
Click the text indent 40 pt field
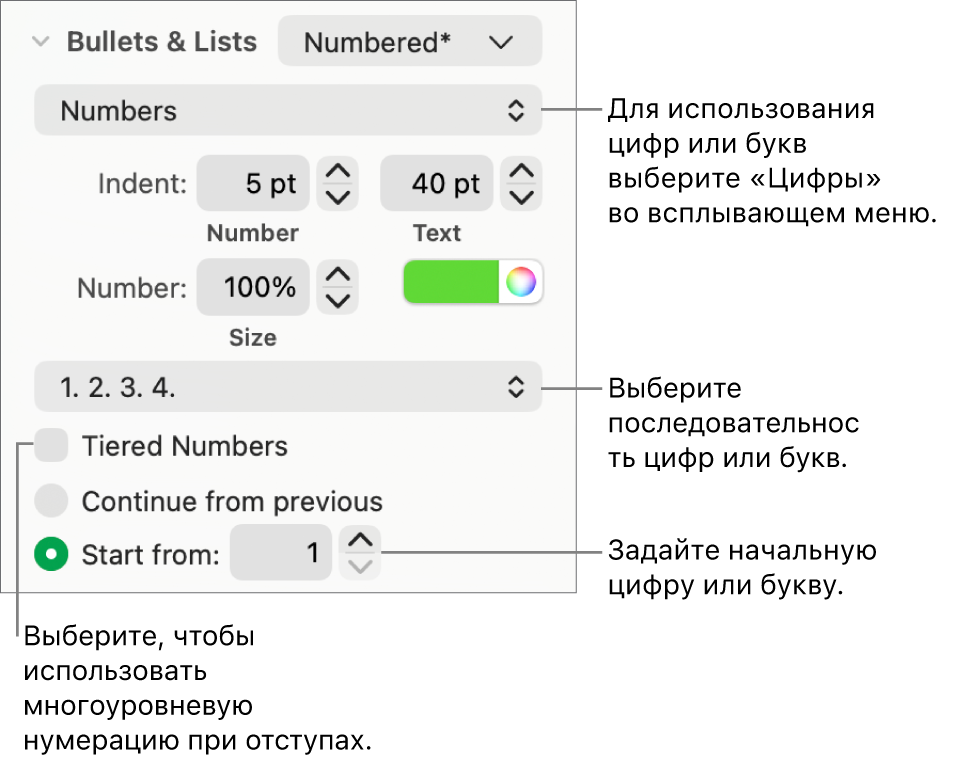[437, 184]
